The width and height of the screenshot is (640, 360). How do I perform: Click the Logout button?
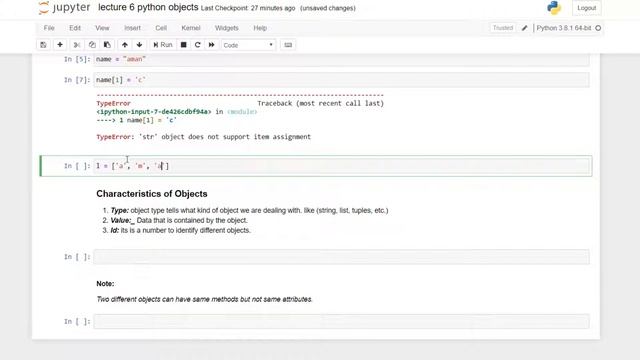click(587, 8)
